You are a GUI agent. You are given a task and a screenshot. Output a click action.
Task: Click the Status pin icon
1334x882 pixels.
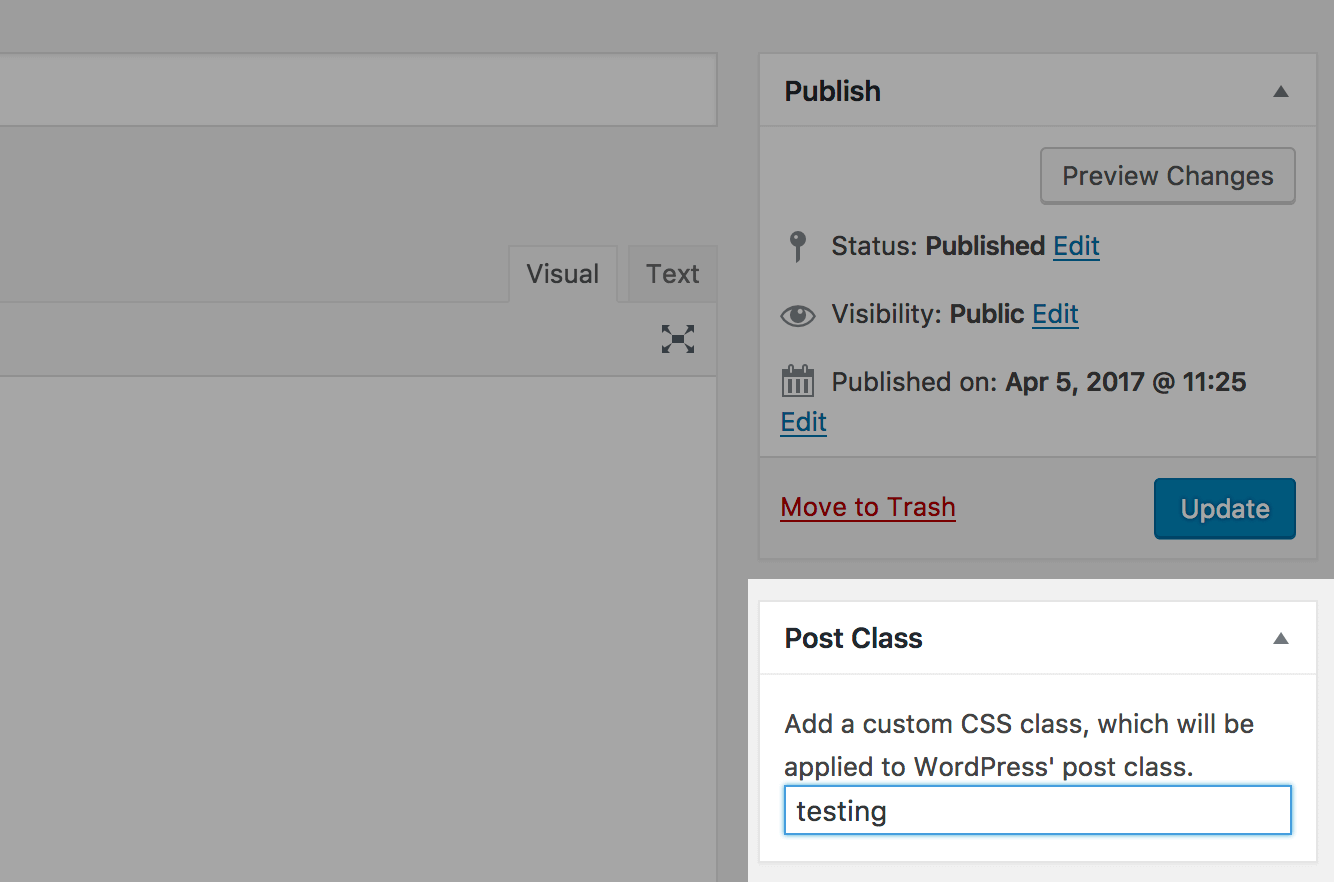(797, 246)
